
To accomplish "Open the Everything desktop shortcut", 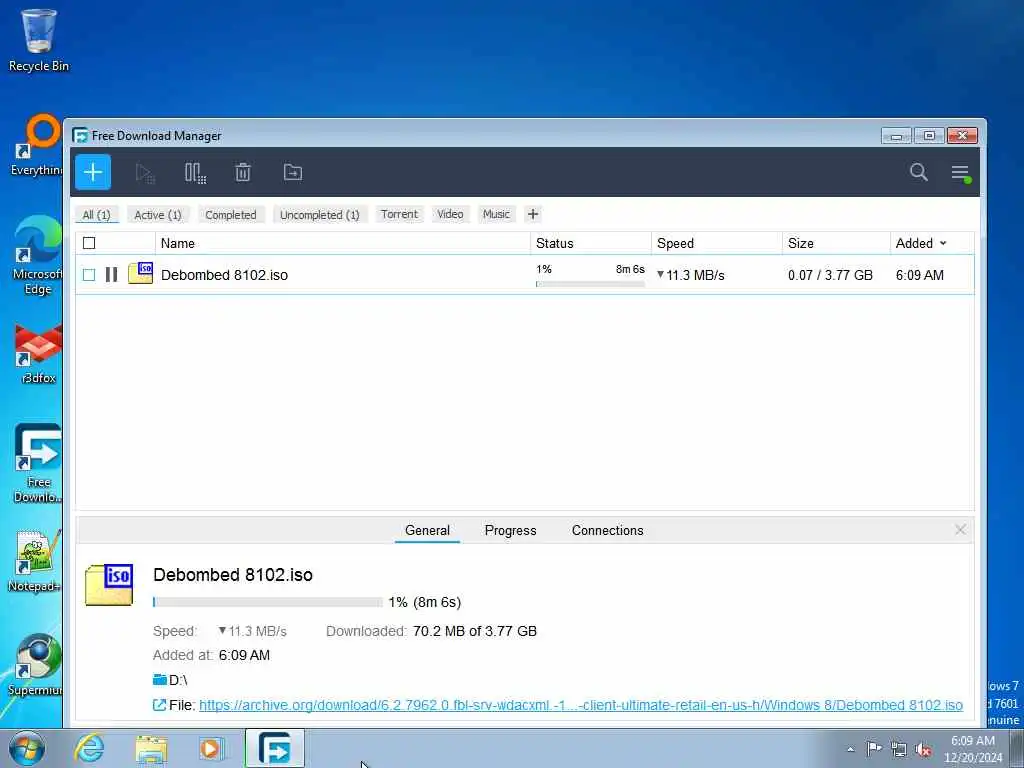I will click(x=38, y=145).
